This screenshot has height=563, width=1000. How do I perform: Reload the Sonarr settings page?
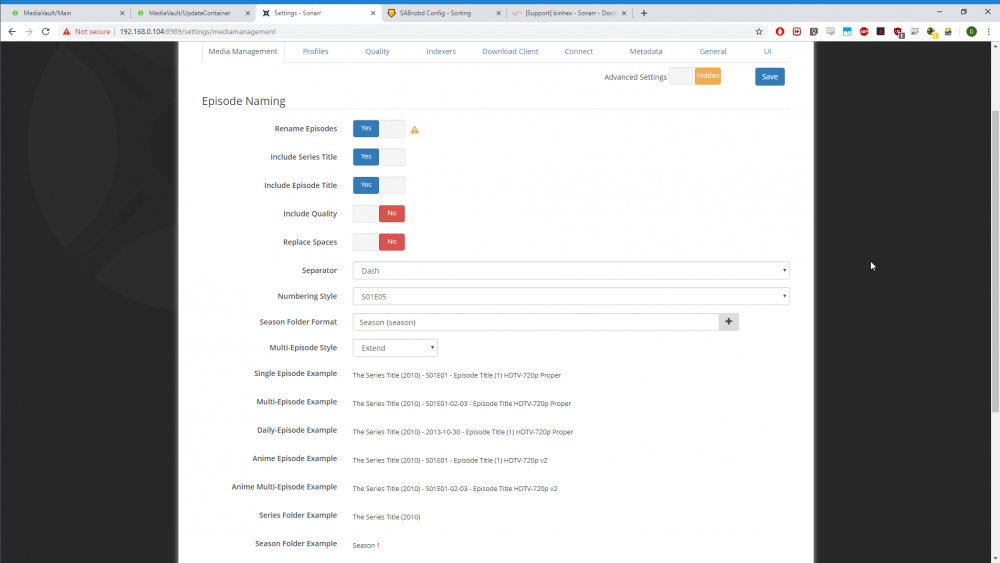pos(45,31)
